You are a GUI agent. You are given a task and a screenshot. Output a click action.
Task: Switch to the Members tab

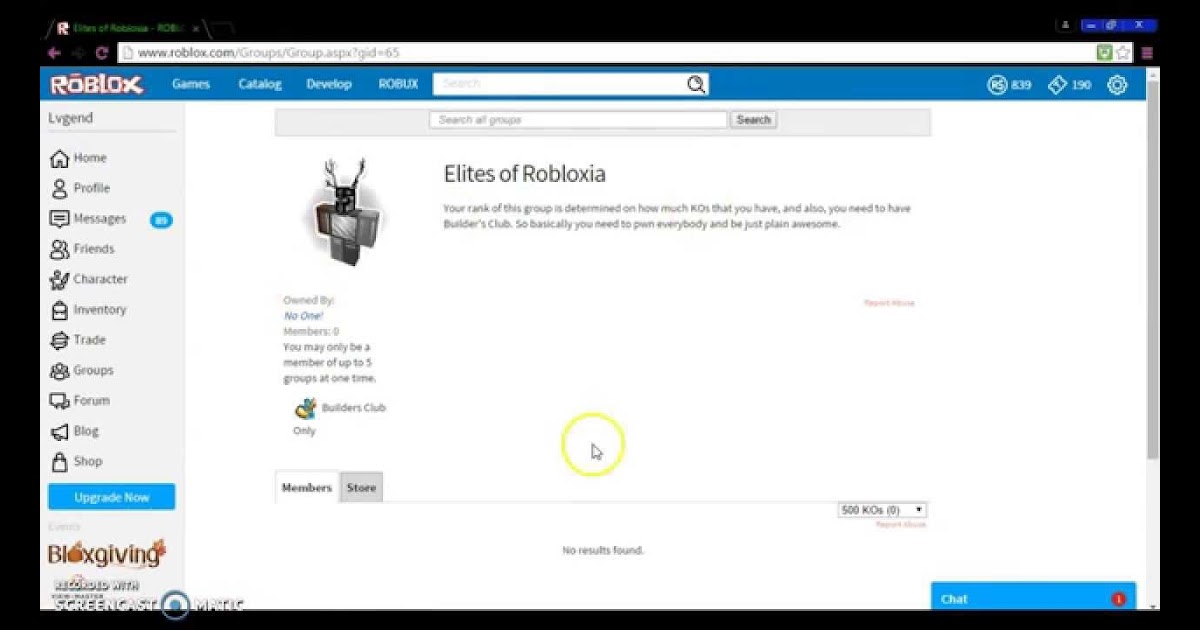(x=307, y=487)
